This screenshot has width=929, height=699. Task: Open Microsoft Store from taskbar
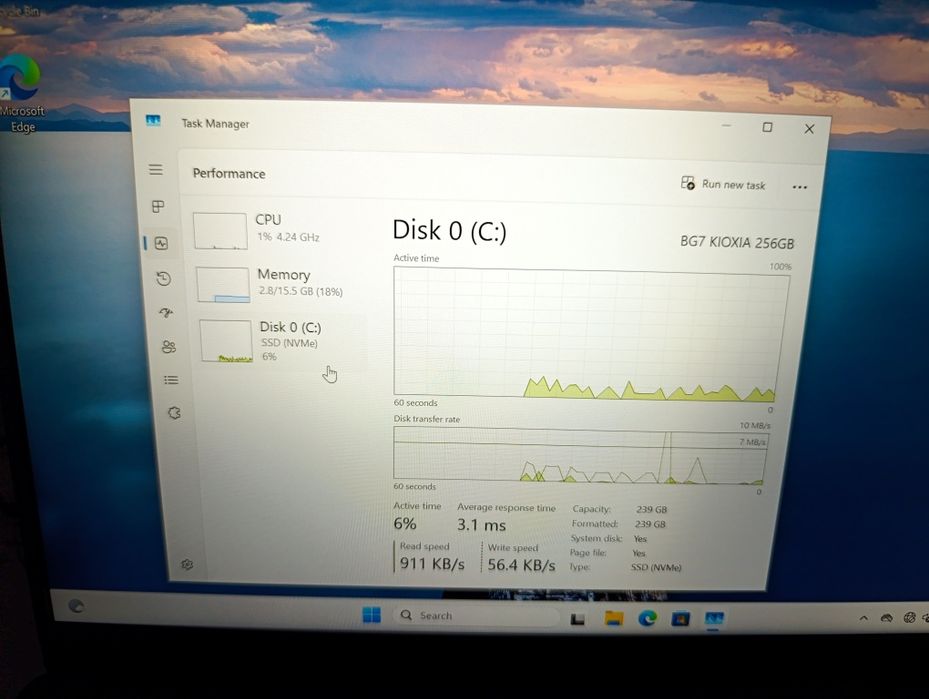click(680, 619)
